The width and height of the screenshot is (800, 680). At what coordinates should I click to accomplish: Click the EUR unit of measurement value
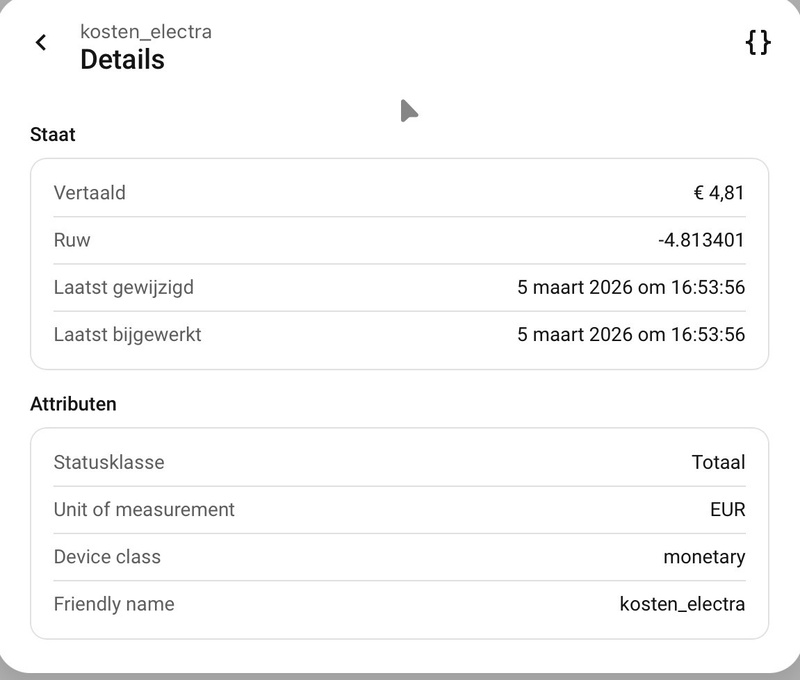[727, 510]
